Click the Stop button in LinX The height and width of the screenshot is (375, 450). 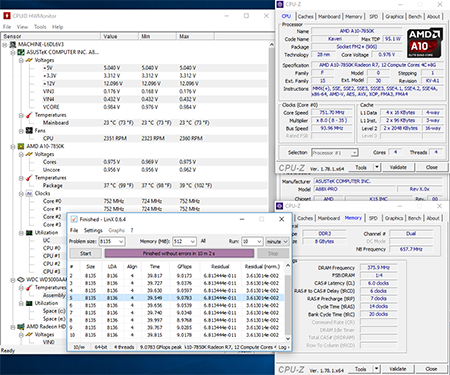pyautogui.click(x=273, y=253)
